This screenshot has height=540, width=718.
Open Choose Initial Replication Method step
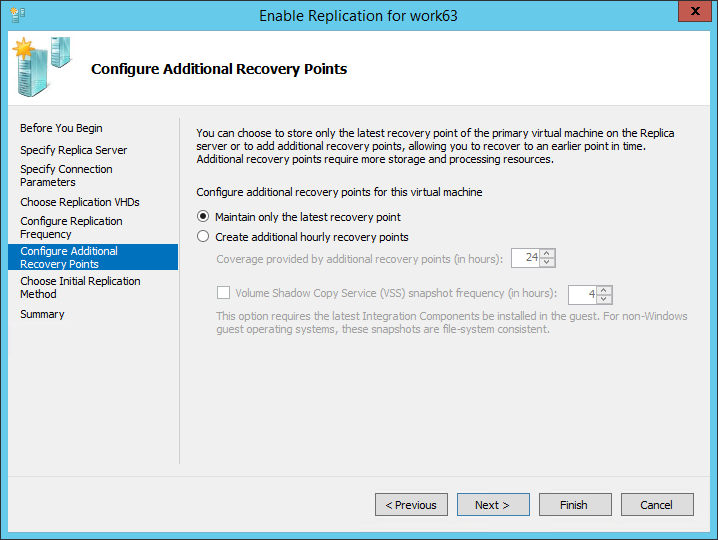(80, 287)
